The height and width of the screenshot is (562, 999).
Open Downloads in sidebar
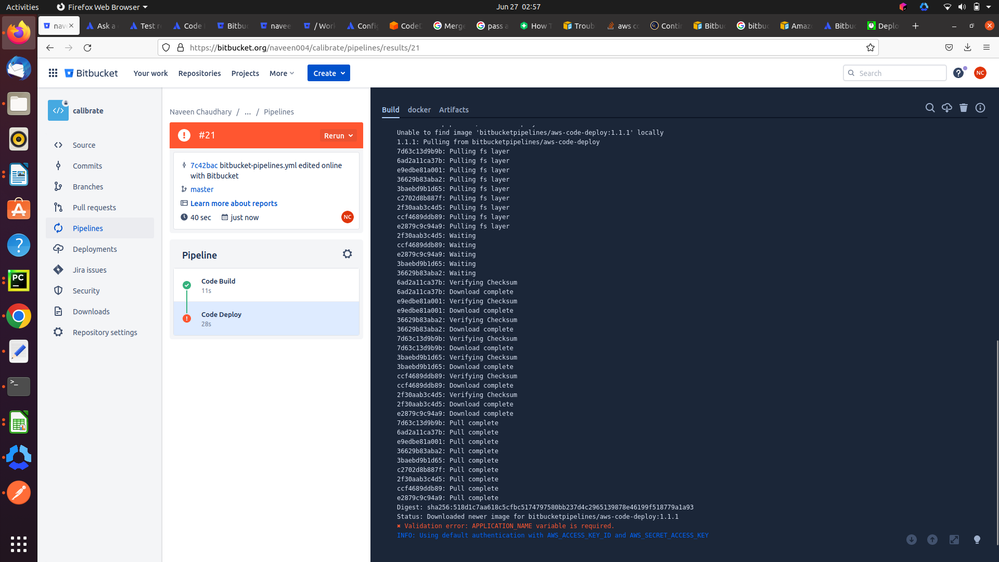click(91, 312)
